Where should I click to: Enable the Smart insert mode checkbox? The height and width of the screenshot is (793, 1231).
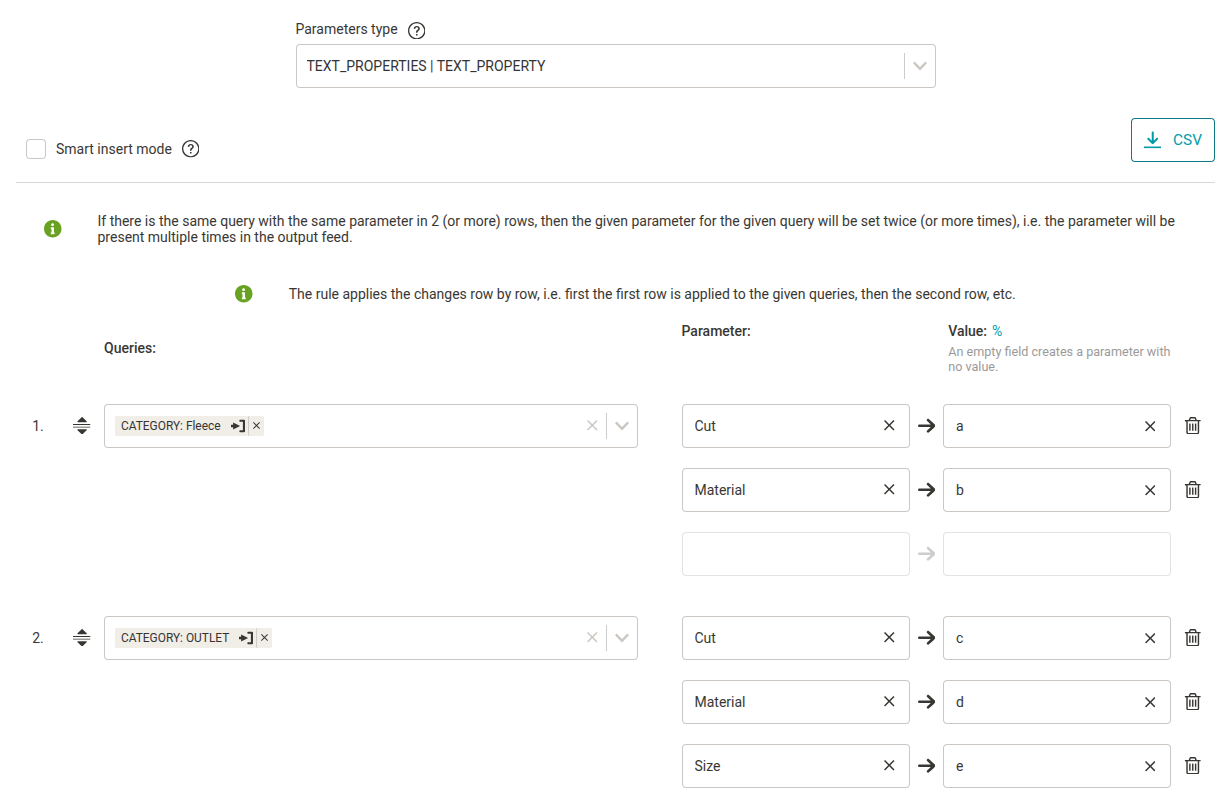pyautogui.click(x=36, y=149)
